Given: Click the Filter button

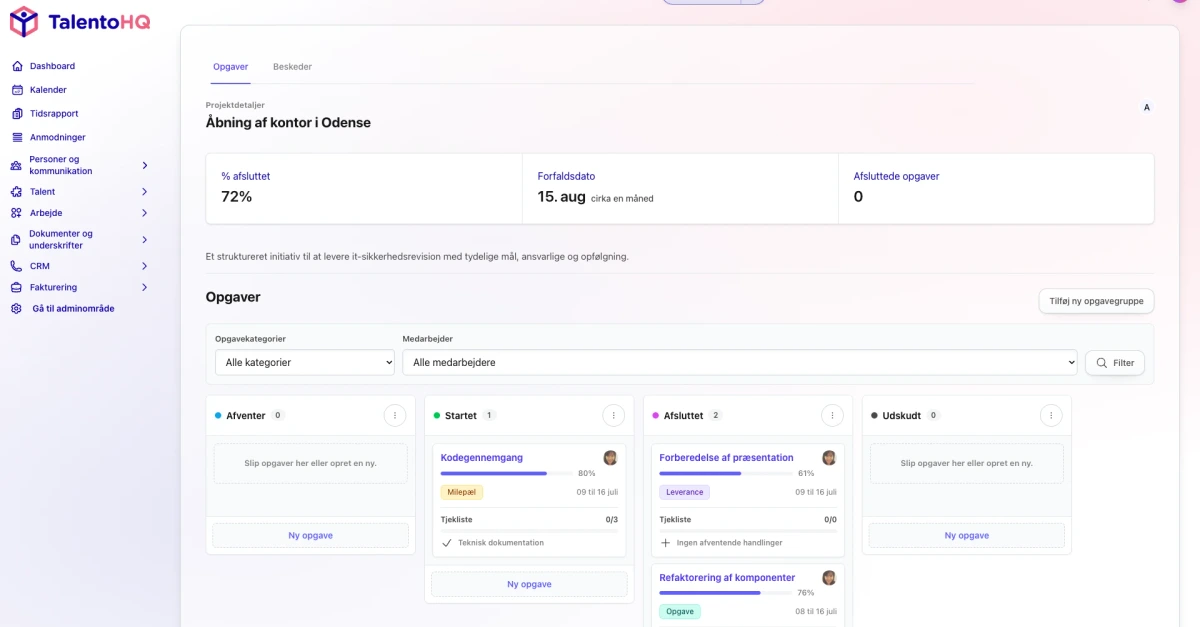Looking at the screenshot, I should [1115, 363].
